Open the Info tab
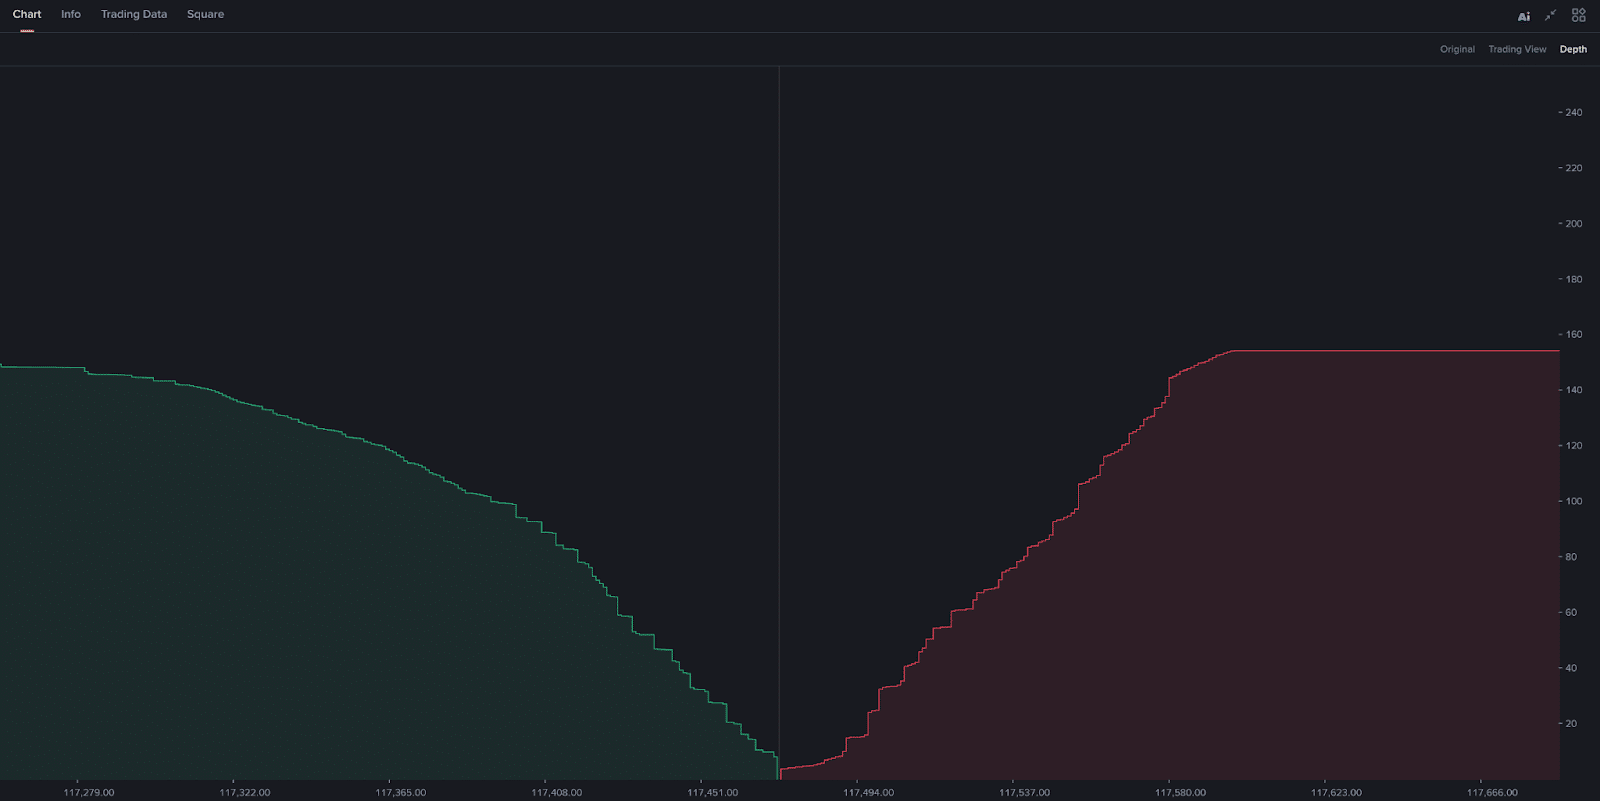Viewport: 1600px width, 801px height. (x=71, y=14)
